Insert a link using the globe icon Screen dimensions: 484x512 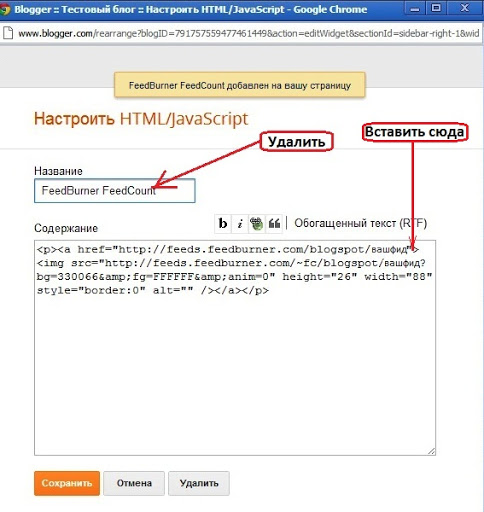(x=257, y=223)
